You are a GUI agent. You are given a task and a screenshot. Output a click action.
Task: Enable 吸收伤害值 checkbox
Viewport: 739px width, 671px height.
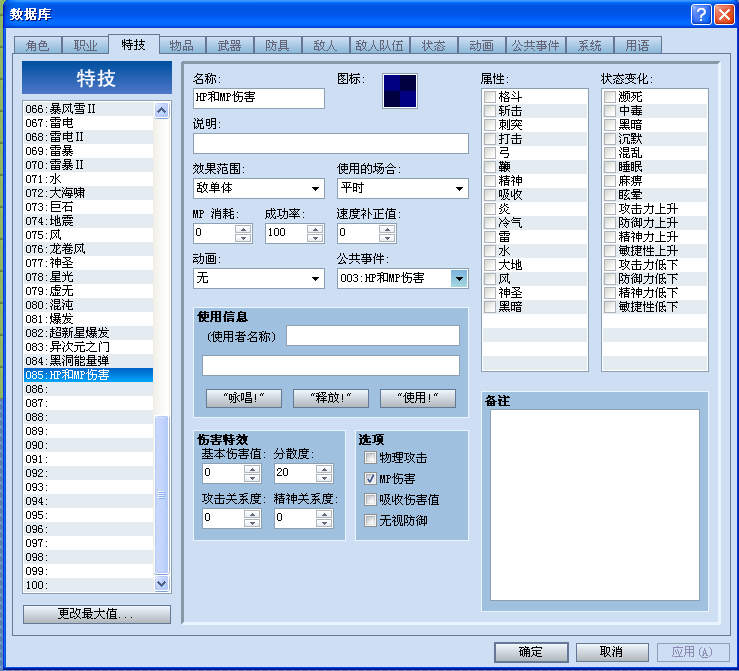(x=370, y=499)
